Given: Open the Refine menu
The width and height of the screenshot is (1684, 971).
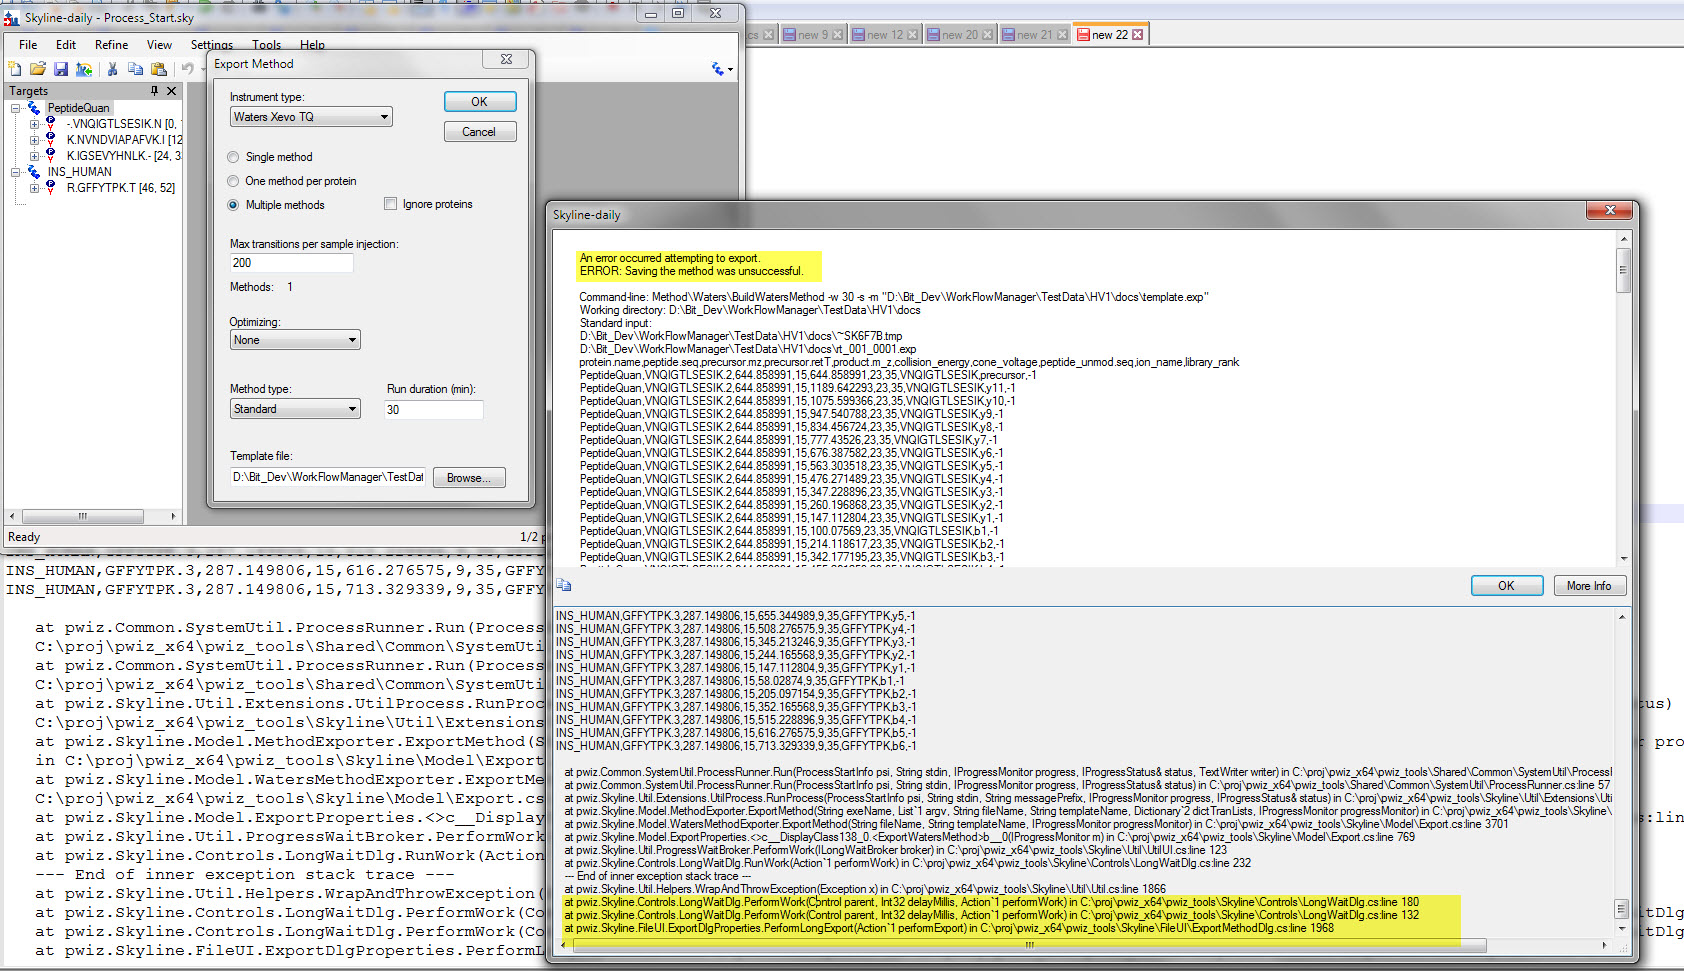Looking at the screenshot, I should click(111, 45).
